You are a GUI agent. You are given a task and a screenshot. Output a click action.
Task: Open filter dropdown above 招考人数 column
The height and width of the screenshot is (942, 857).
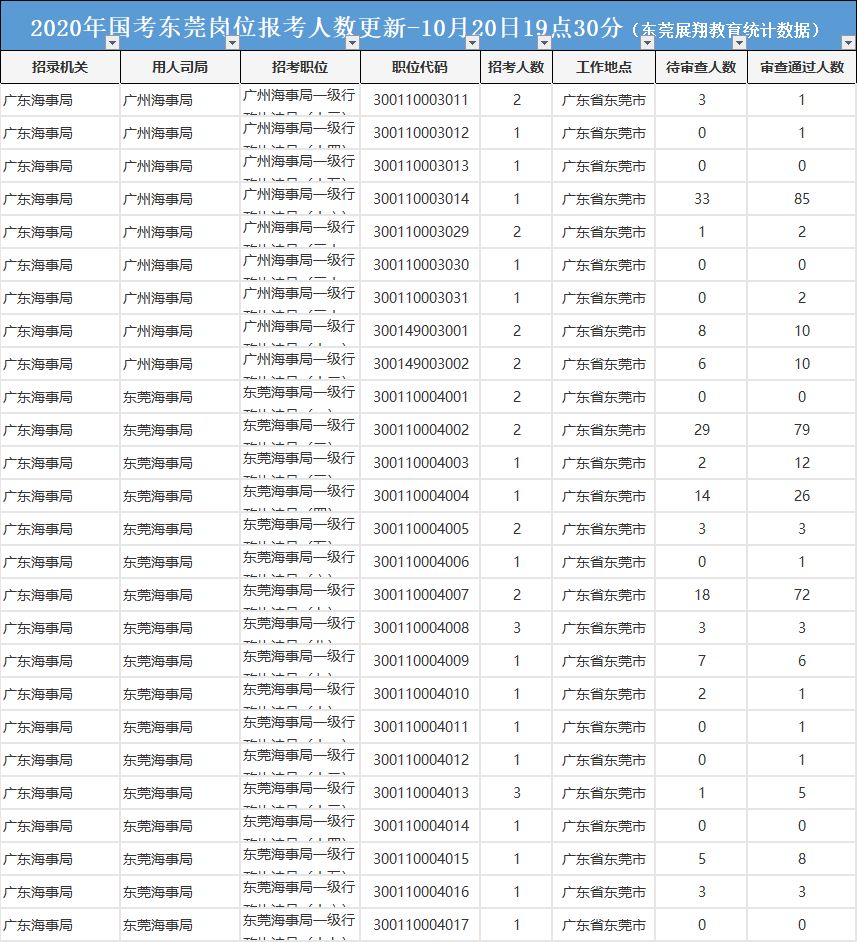coord(544,43)
